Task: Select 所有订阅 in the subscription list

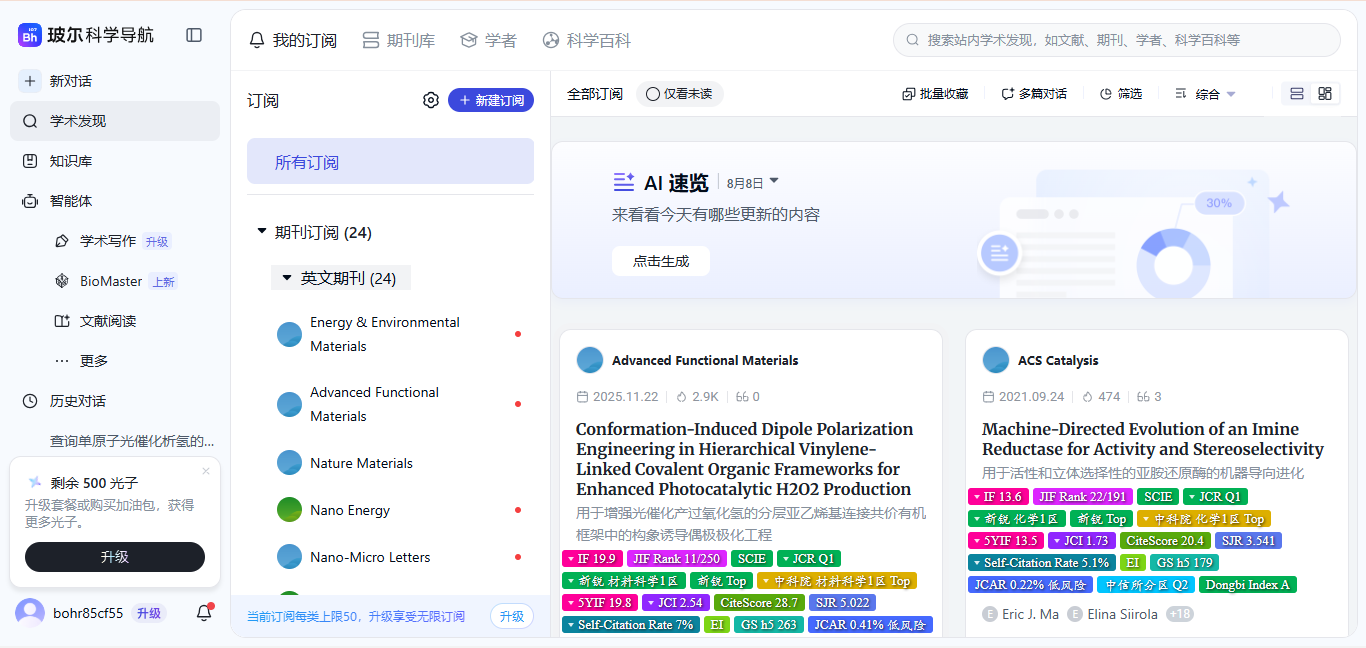Action: pyautogui.click(x=391, y=161)
